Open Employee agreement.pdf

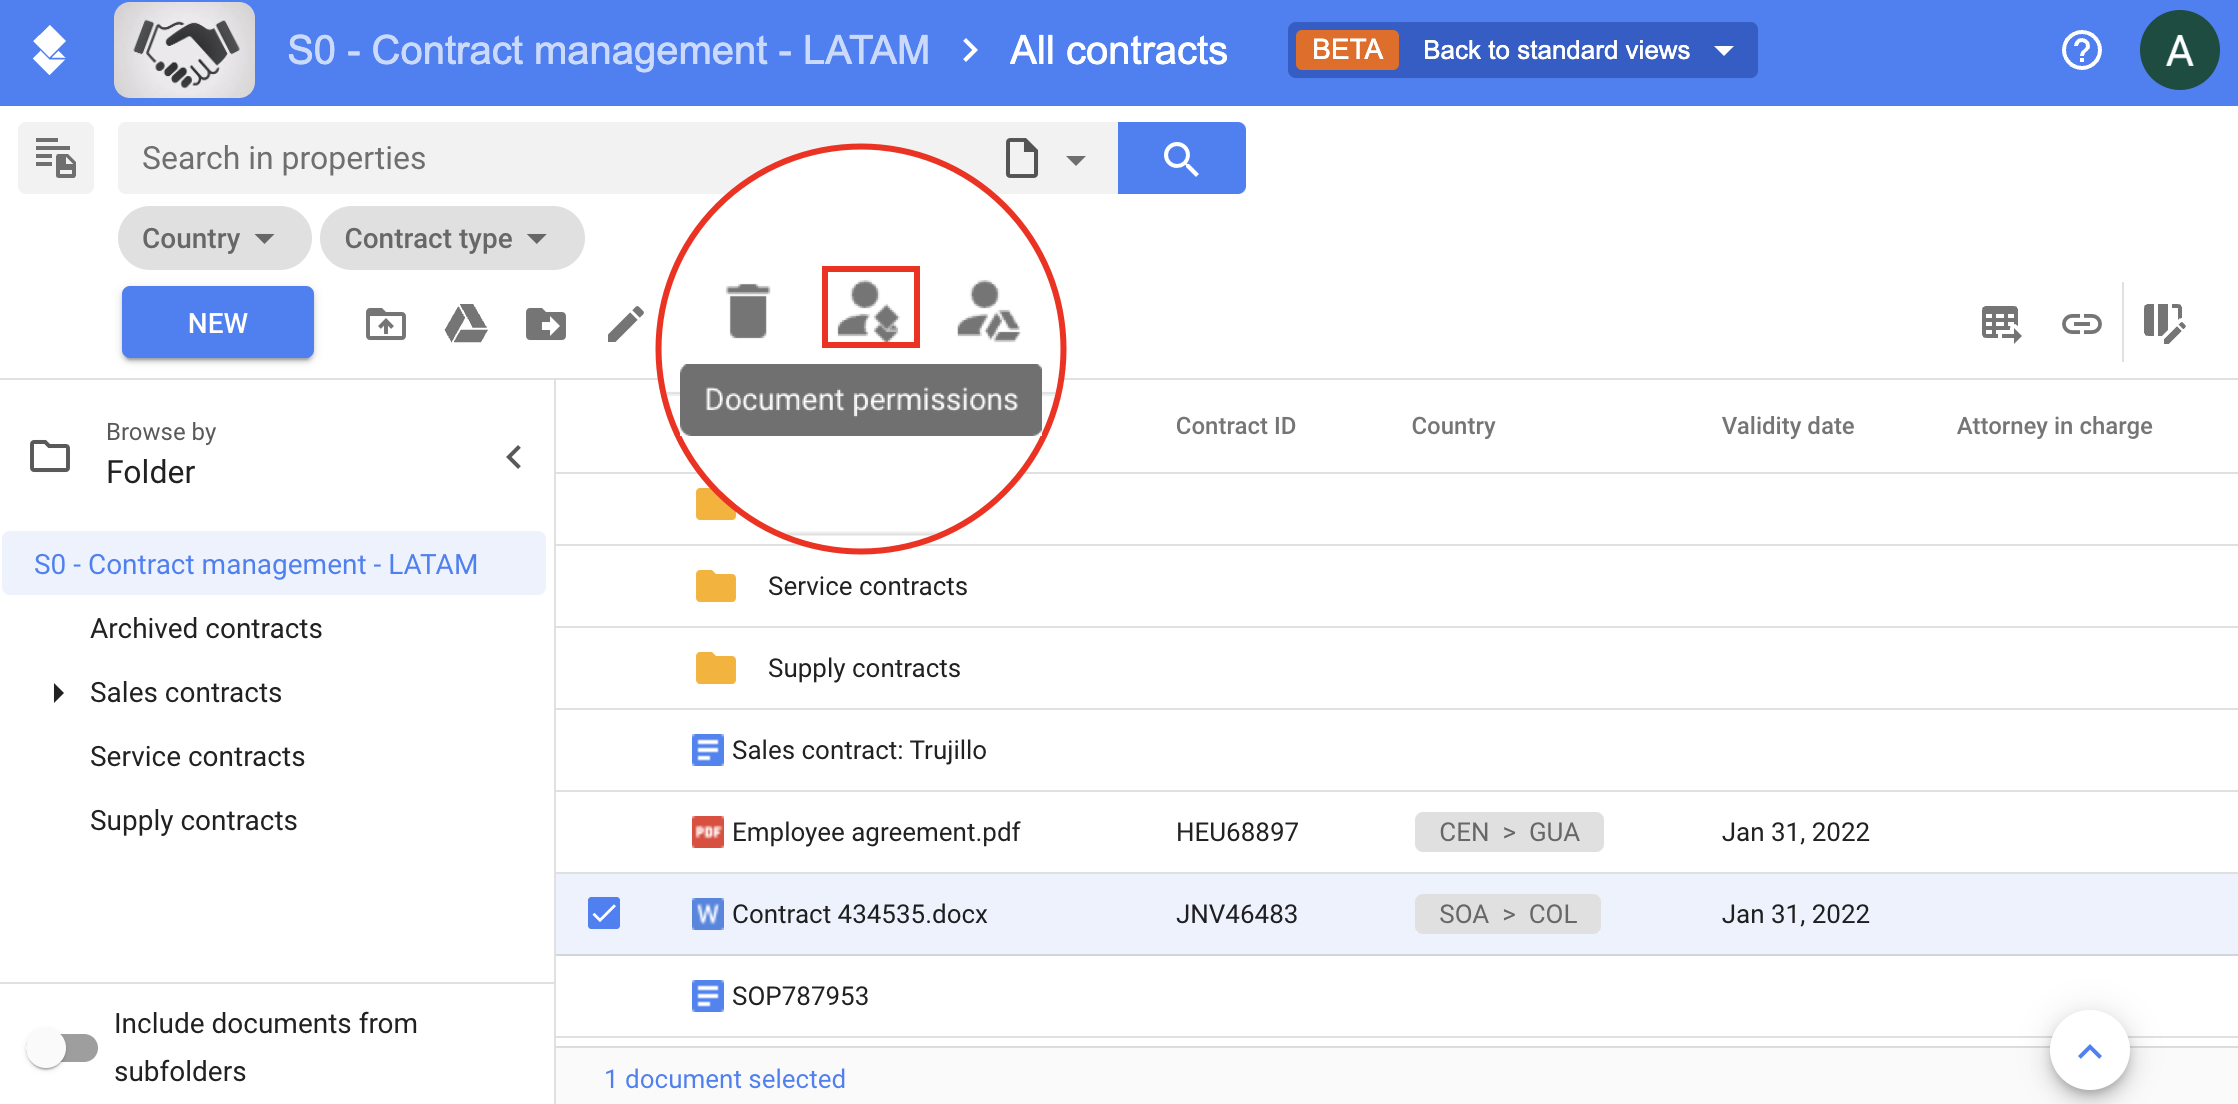pyautogui.click(x=876, y=832)
